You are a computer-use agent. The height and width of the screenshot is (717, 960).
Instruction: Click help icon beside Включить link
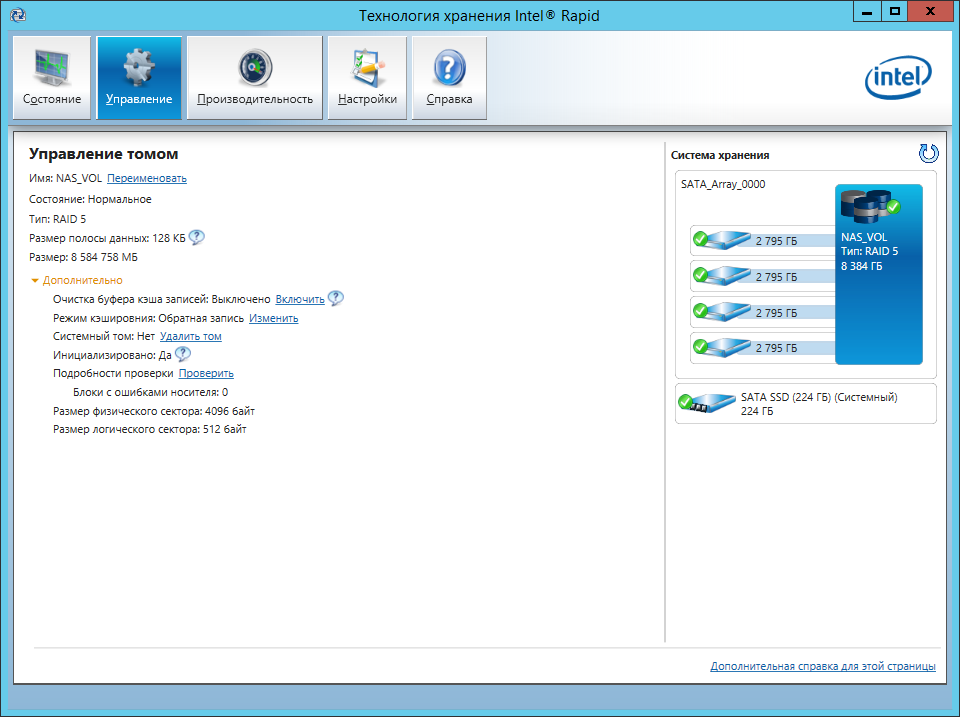336,298
